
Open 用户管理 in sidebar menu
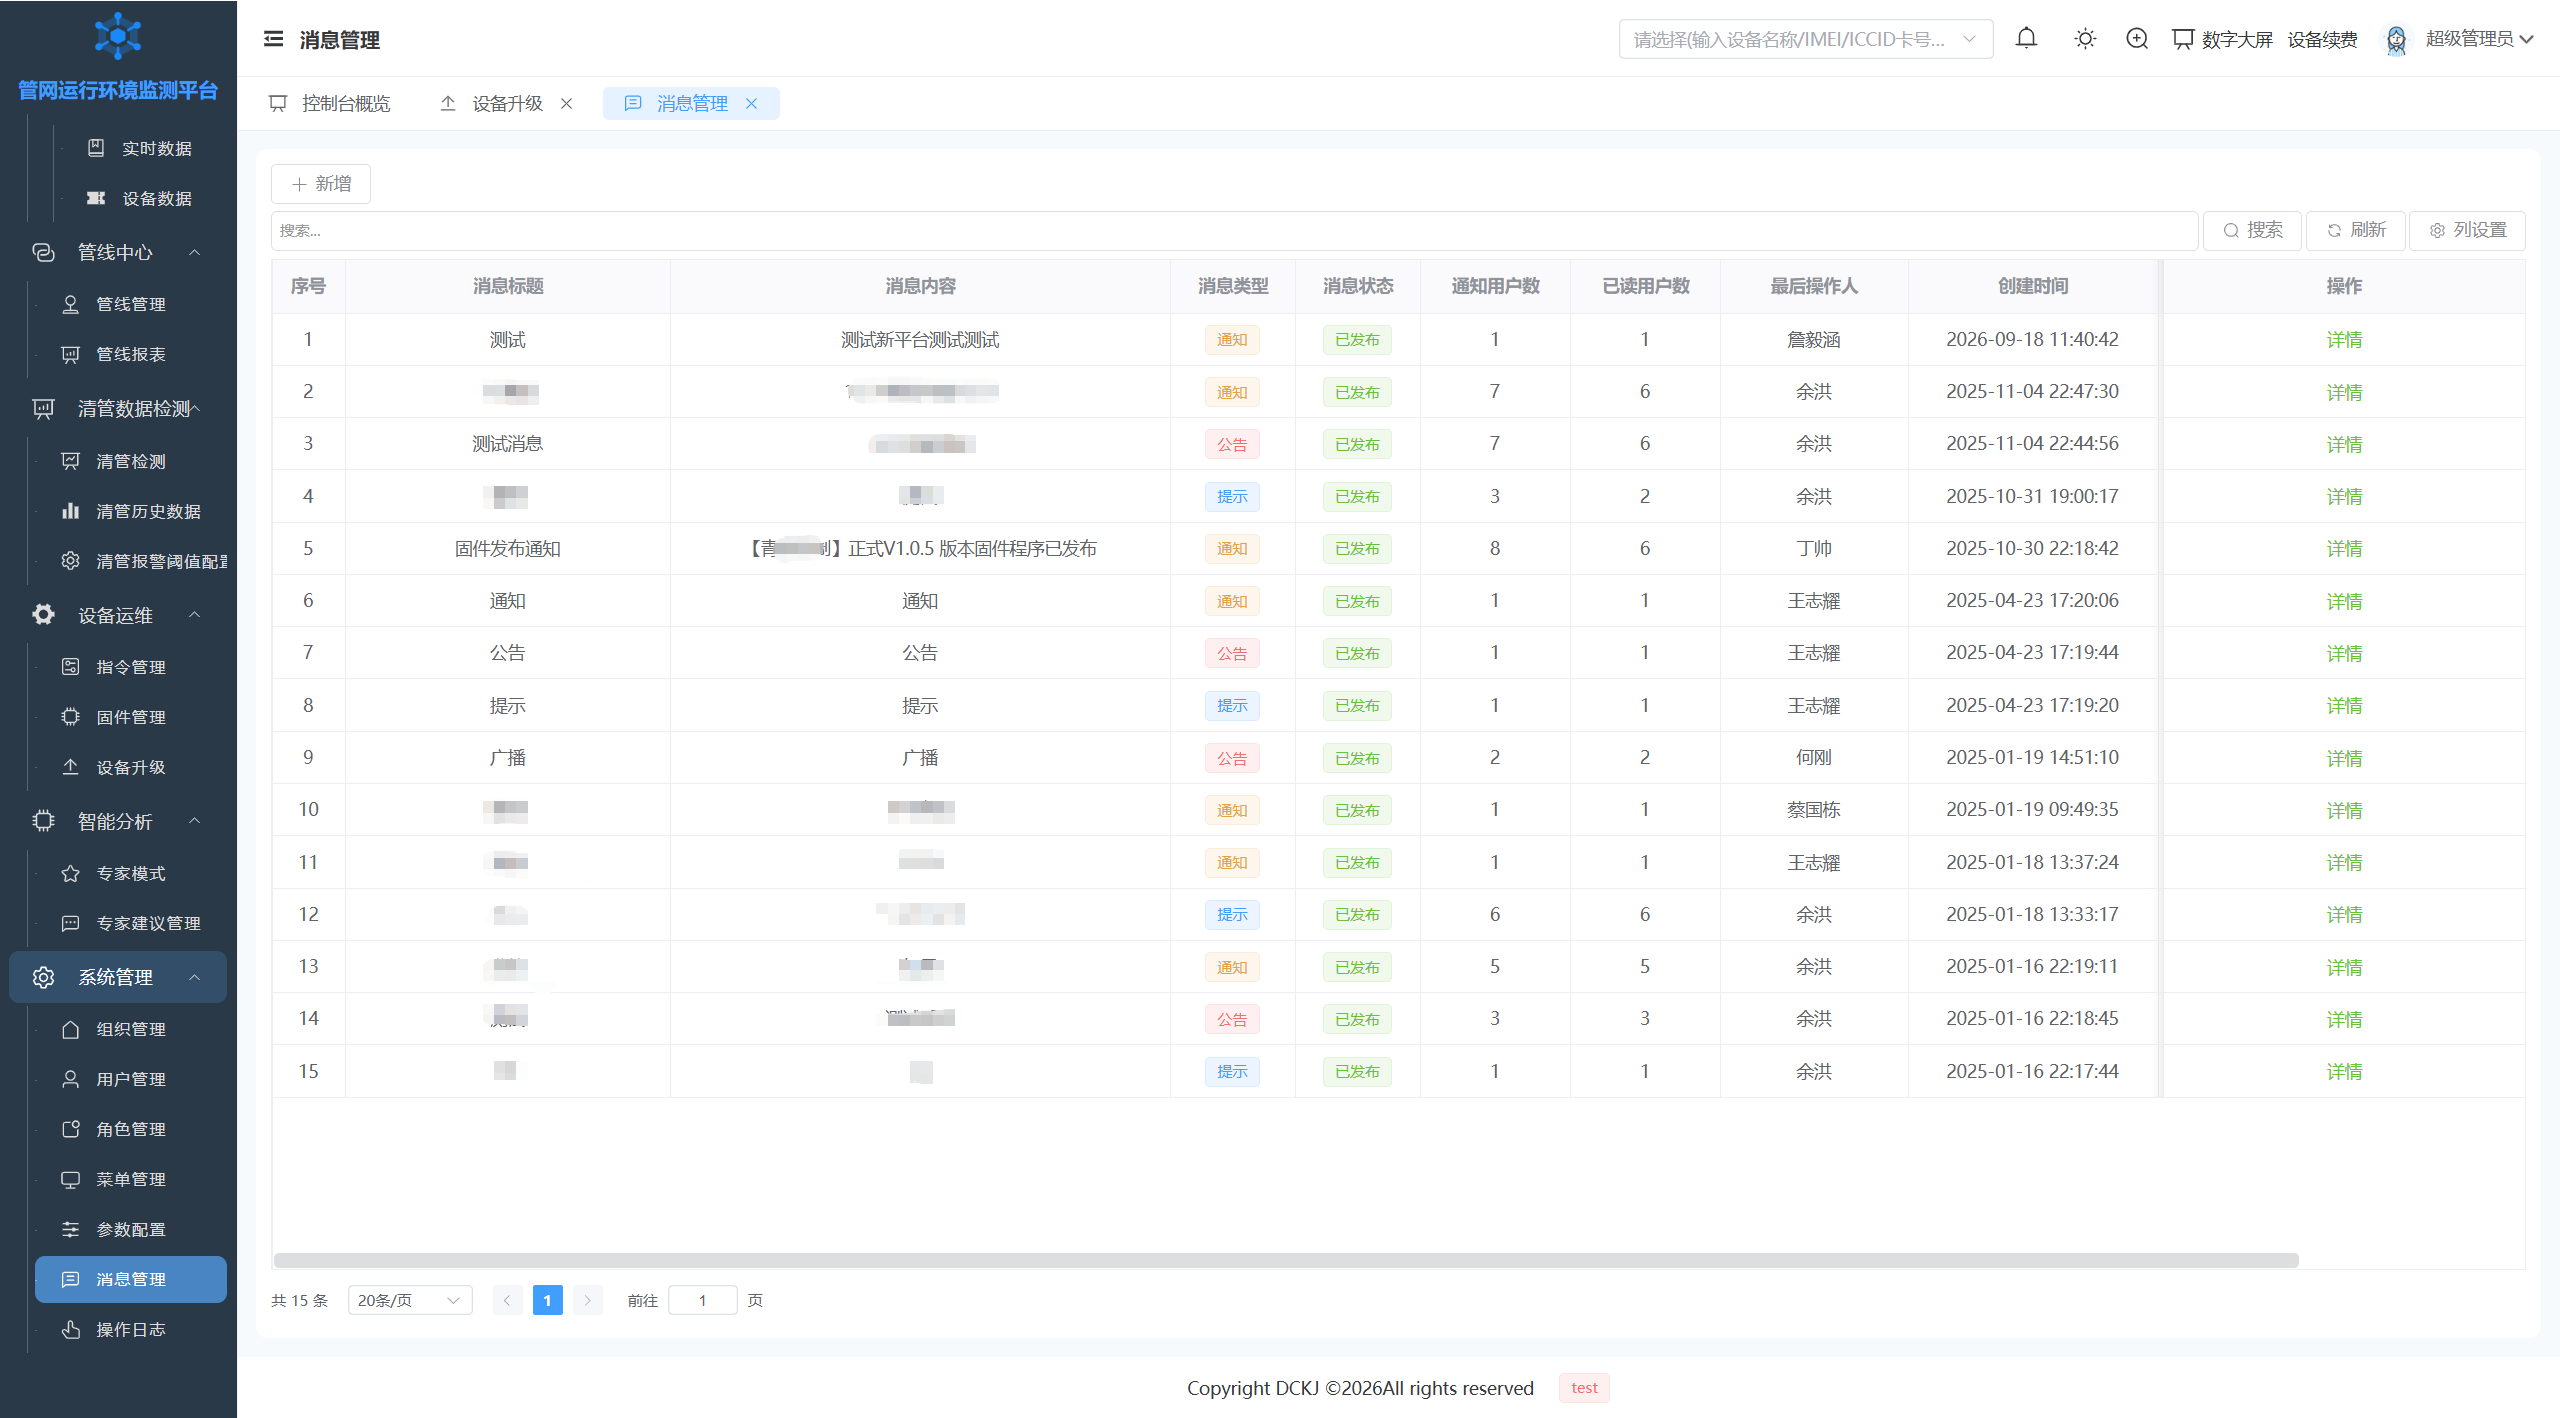pyautogui.click(x=130, y=1079)
